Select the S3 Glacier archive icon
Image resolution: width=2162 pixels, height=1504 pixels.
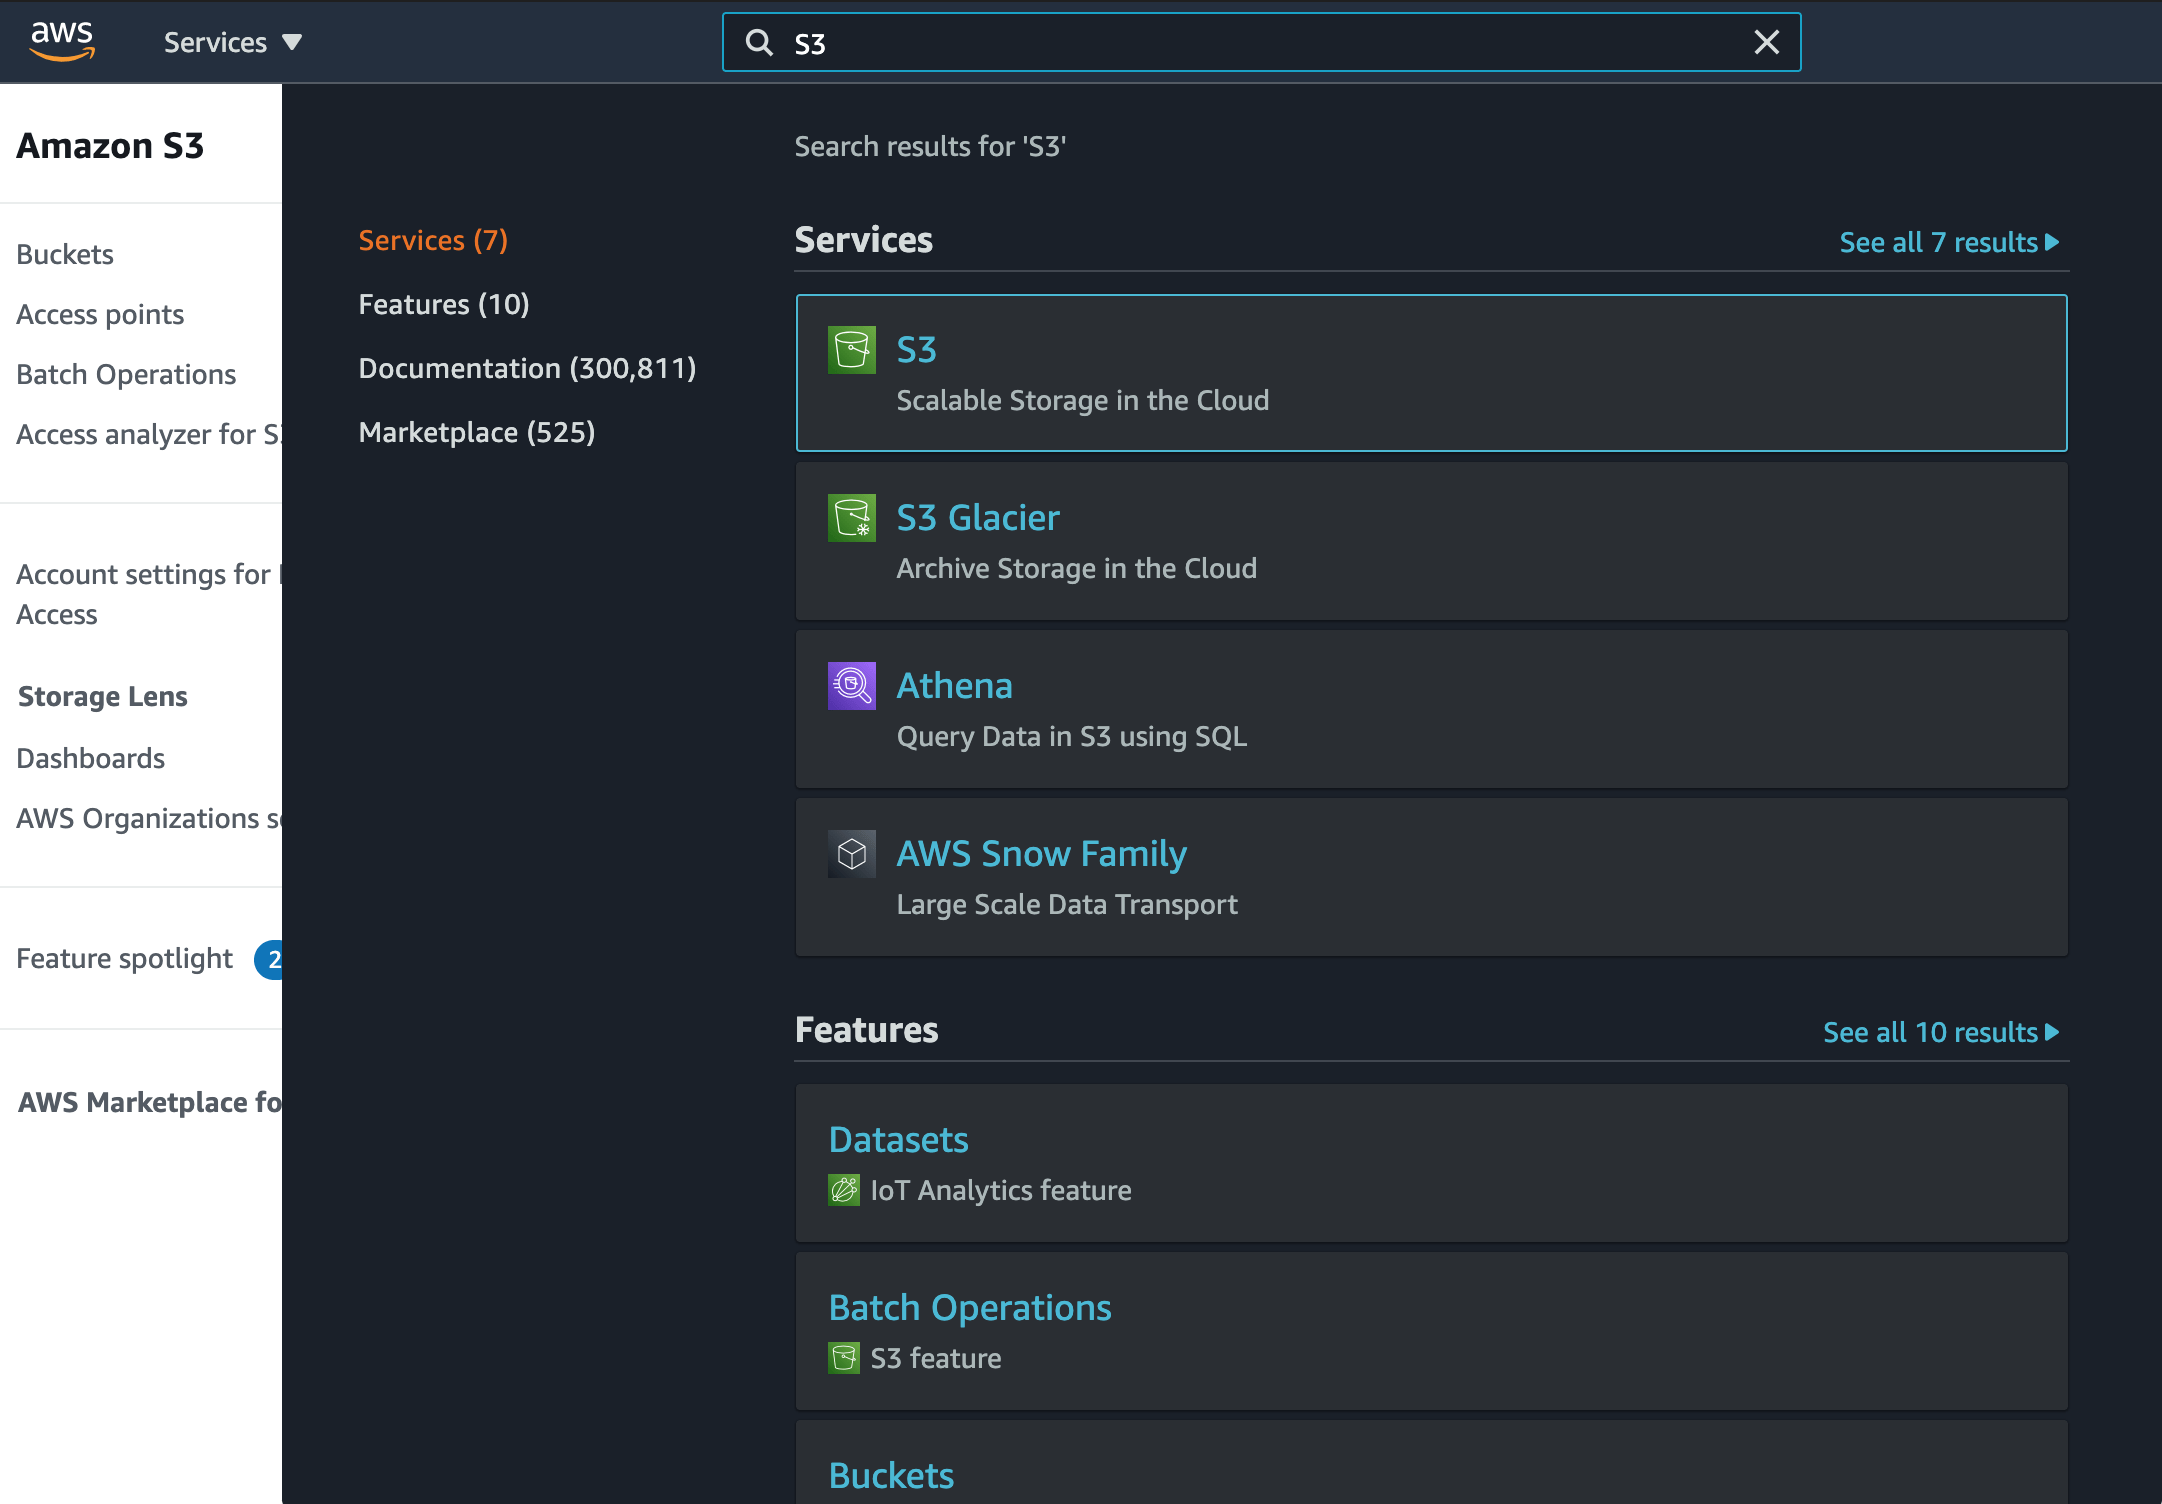851,518
